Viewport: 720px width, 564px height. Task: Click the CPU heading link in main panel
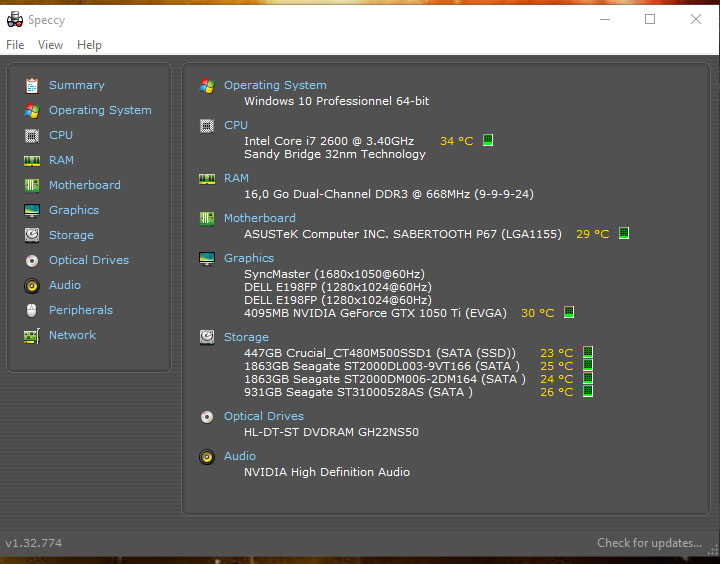pyautogui.click(x=236, y=125)
